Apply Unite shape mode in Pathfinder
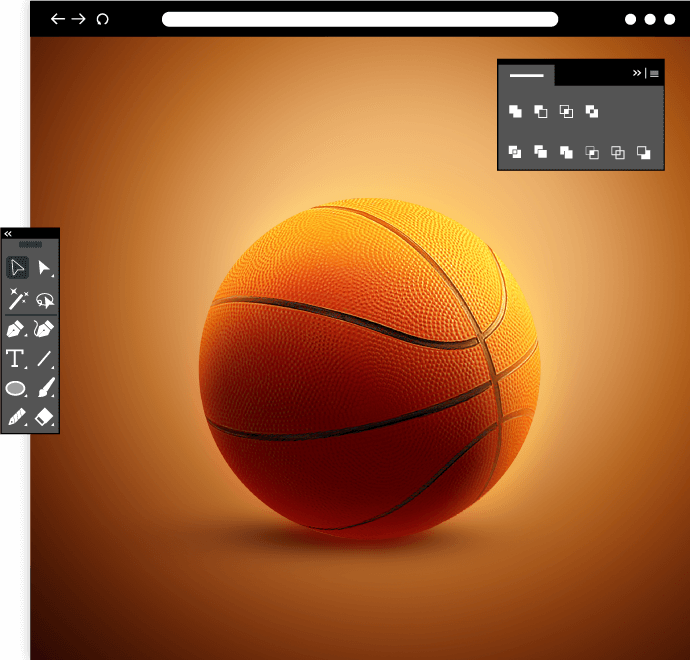Screen dimensions: 690x660 (x=515, y=111)
